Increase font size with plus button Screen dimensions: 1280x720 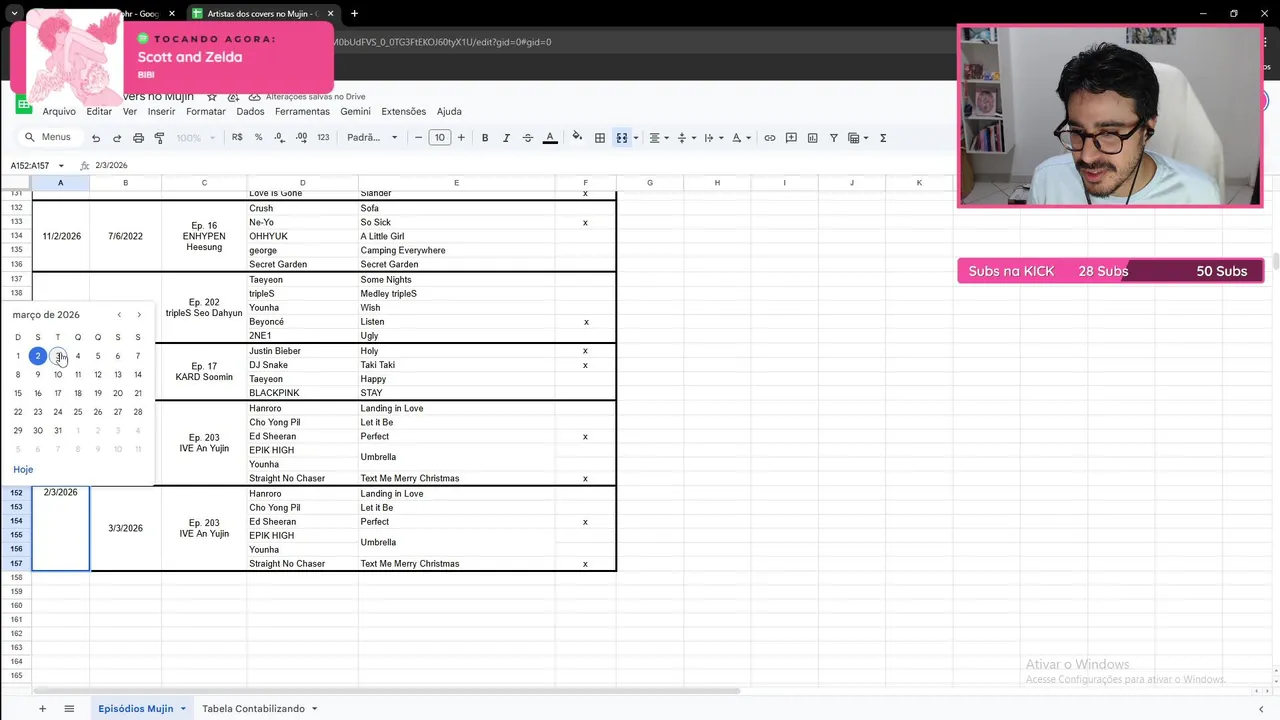point(461,138)
